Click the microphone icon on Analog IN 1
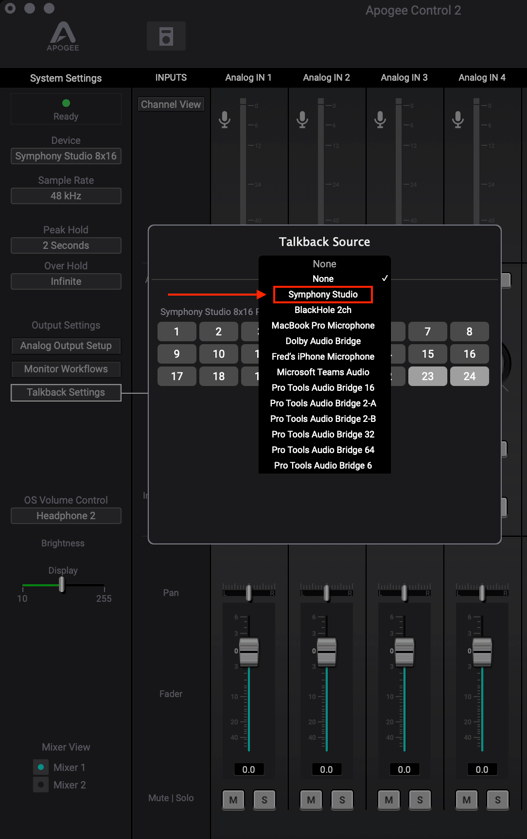 point(225,119)
